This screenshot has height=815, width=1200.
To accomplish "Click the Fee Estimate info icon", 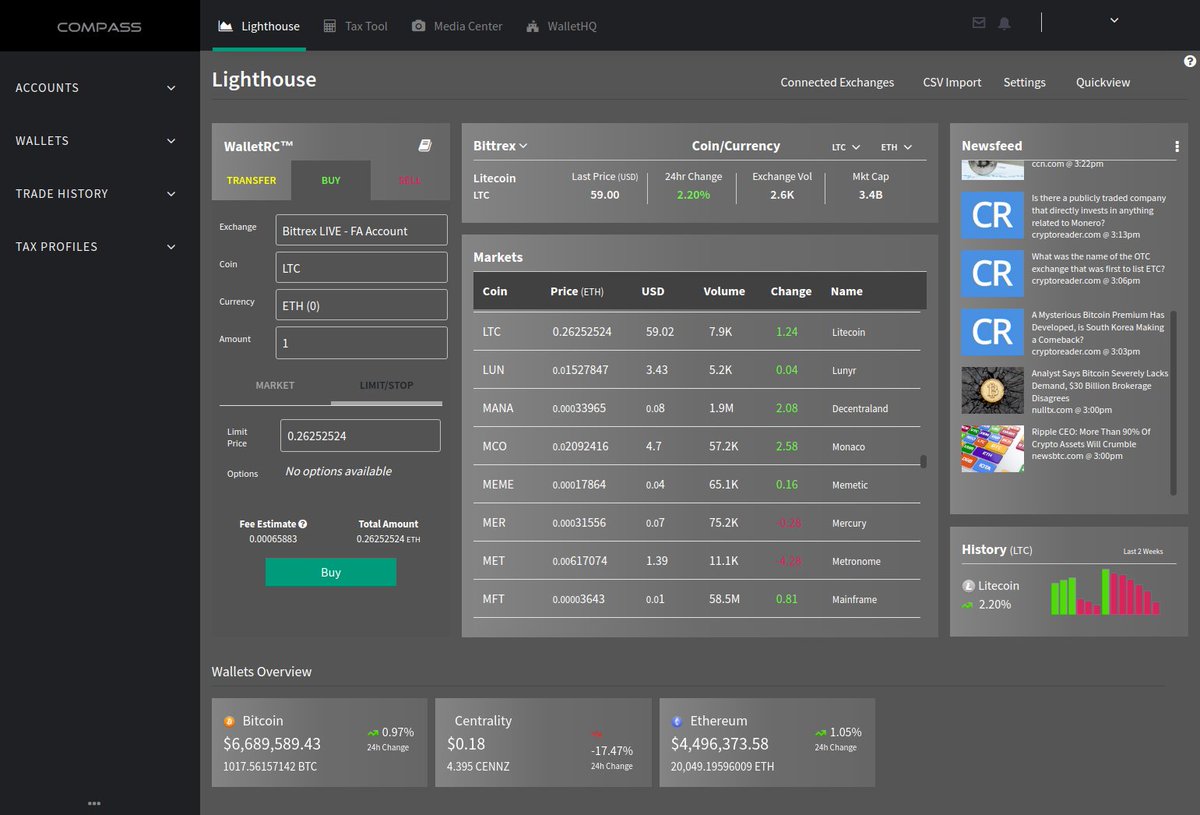I will [303, 524].
